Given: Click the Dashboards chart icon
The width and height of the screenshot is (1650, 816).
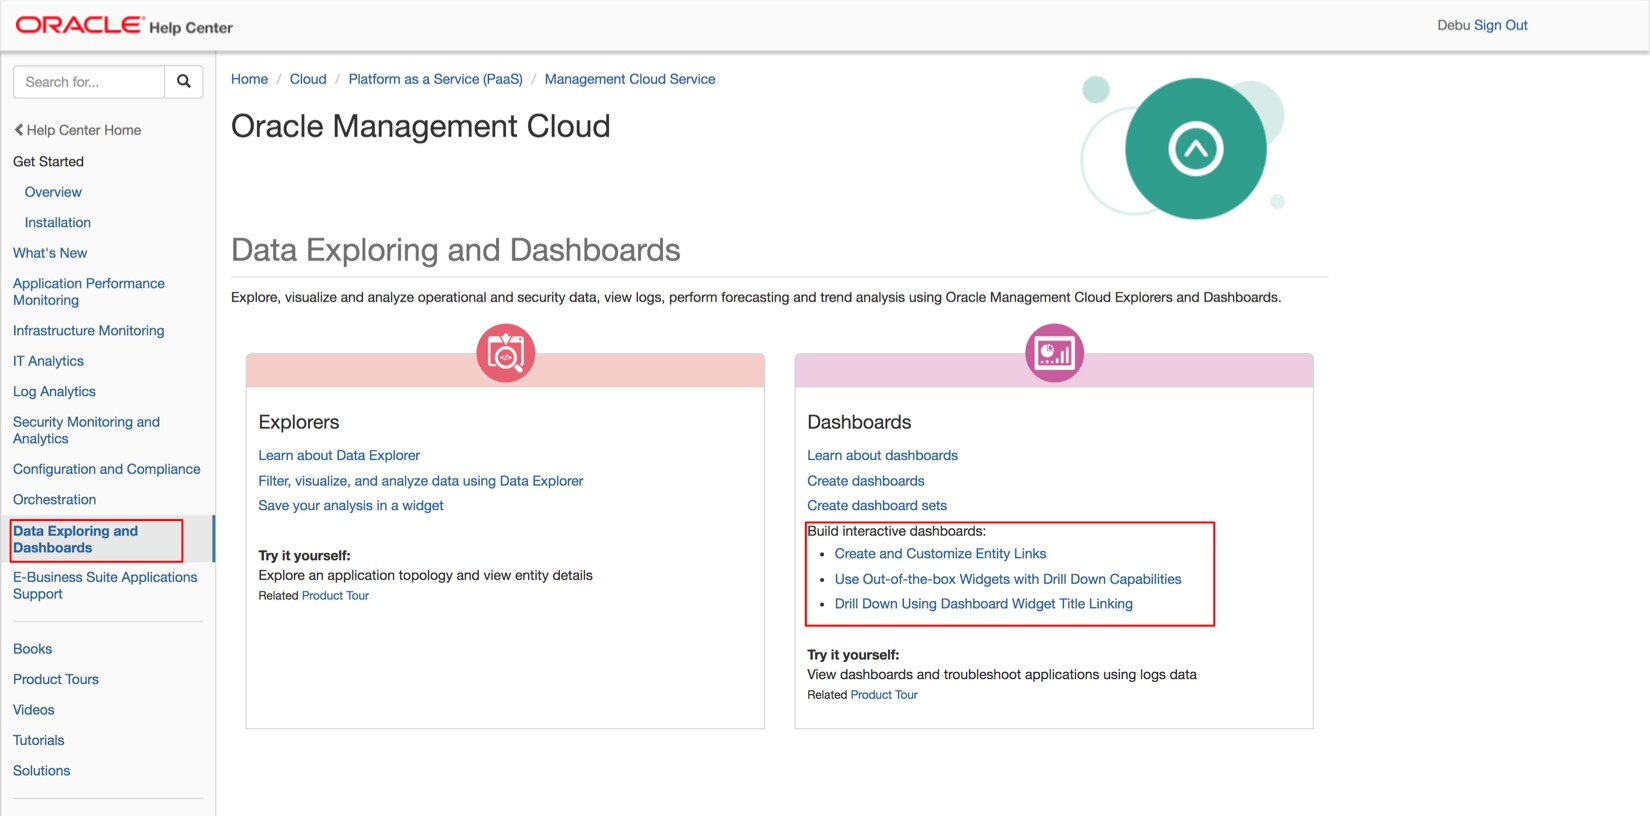Looking at the screenshot, I should [1054, 353].
